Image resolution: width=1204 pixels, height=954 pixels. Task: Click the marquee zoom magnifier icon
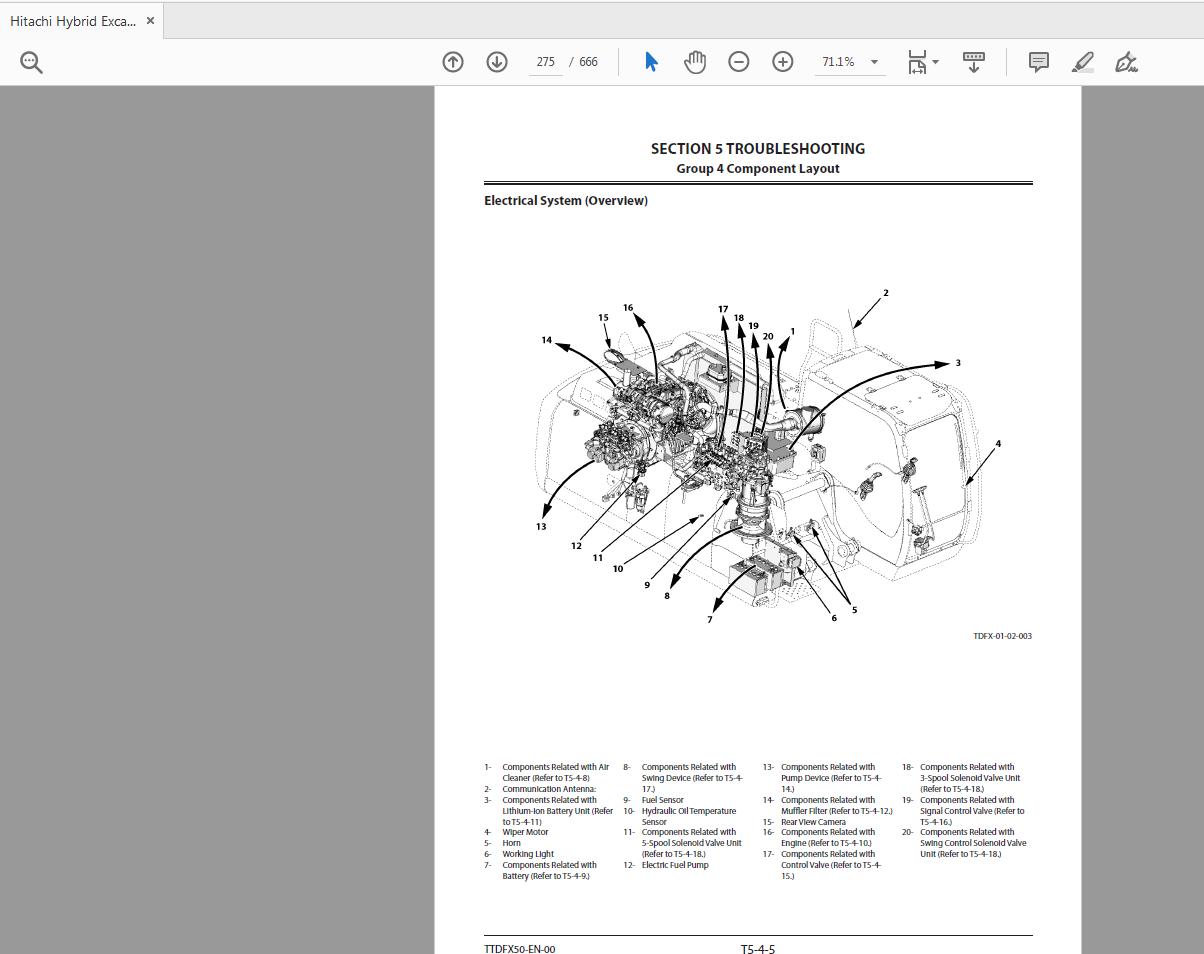31,61
